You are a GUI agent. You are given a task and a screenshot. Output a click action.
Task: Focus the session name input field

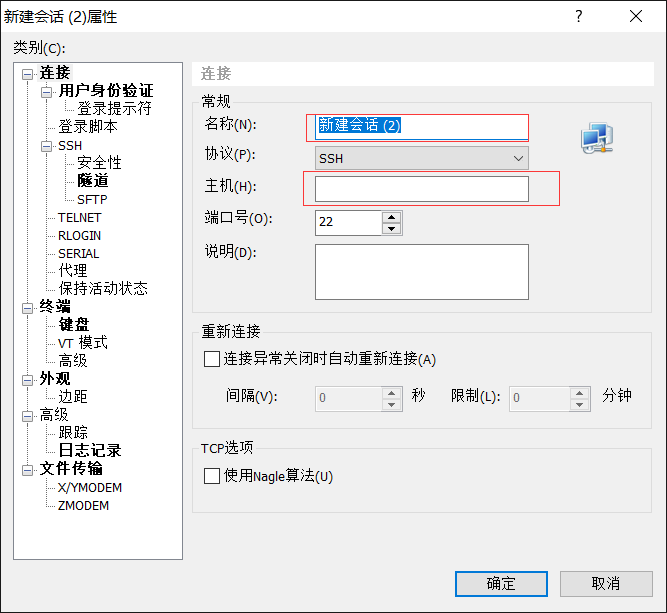(422, 127)
